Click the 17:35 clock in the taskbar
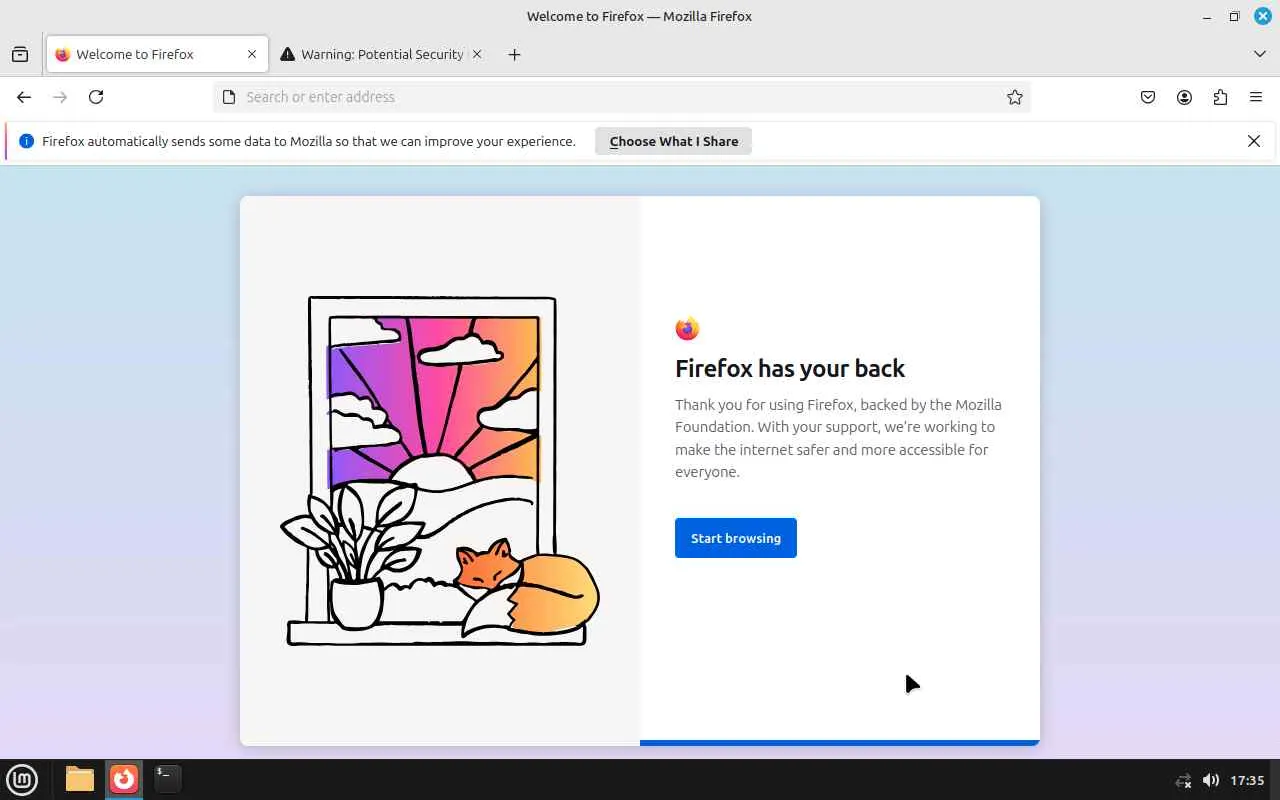The image size is (1280, 800). [x=1248, y=780]
